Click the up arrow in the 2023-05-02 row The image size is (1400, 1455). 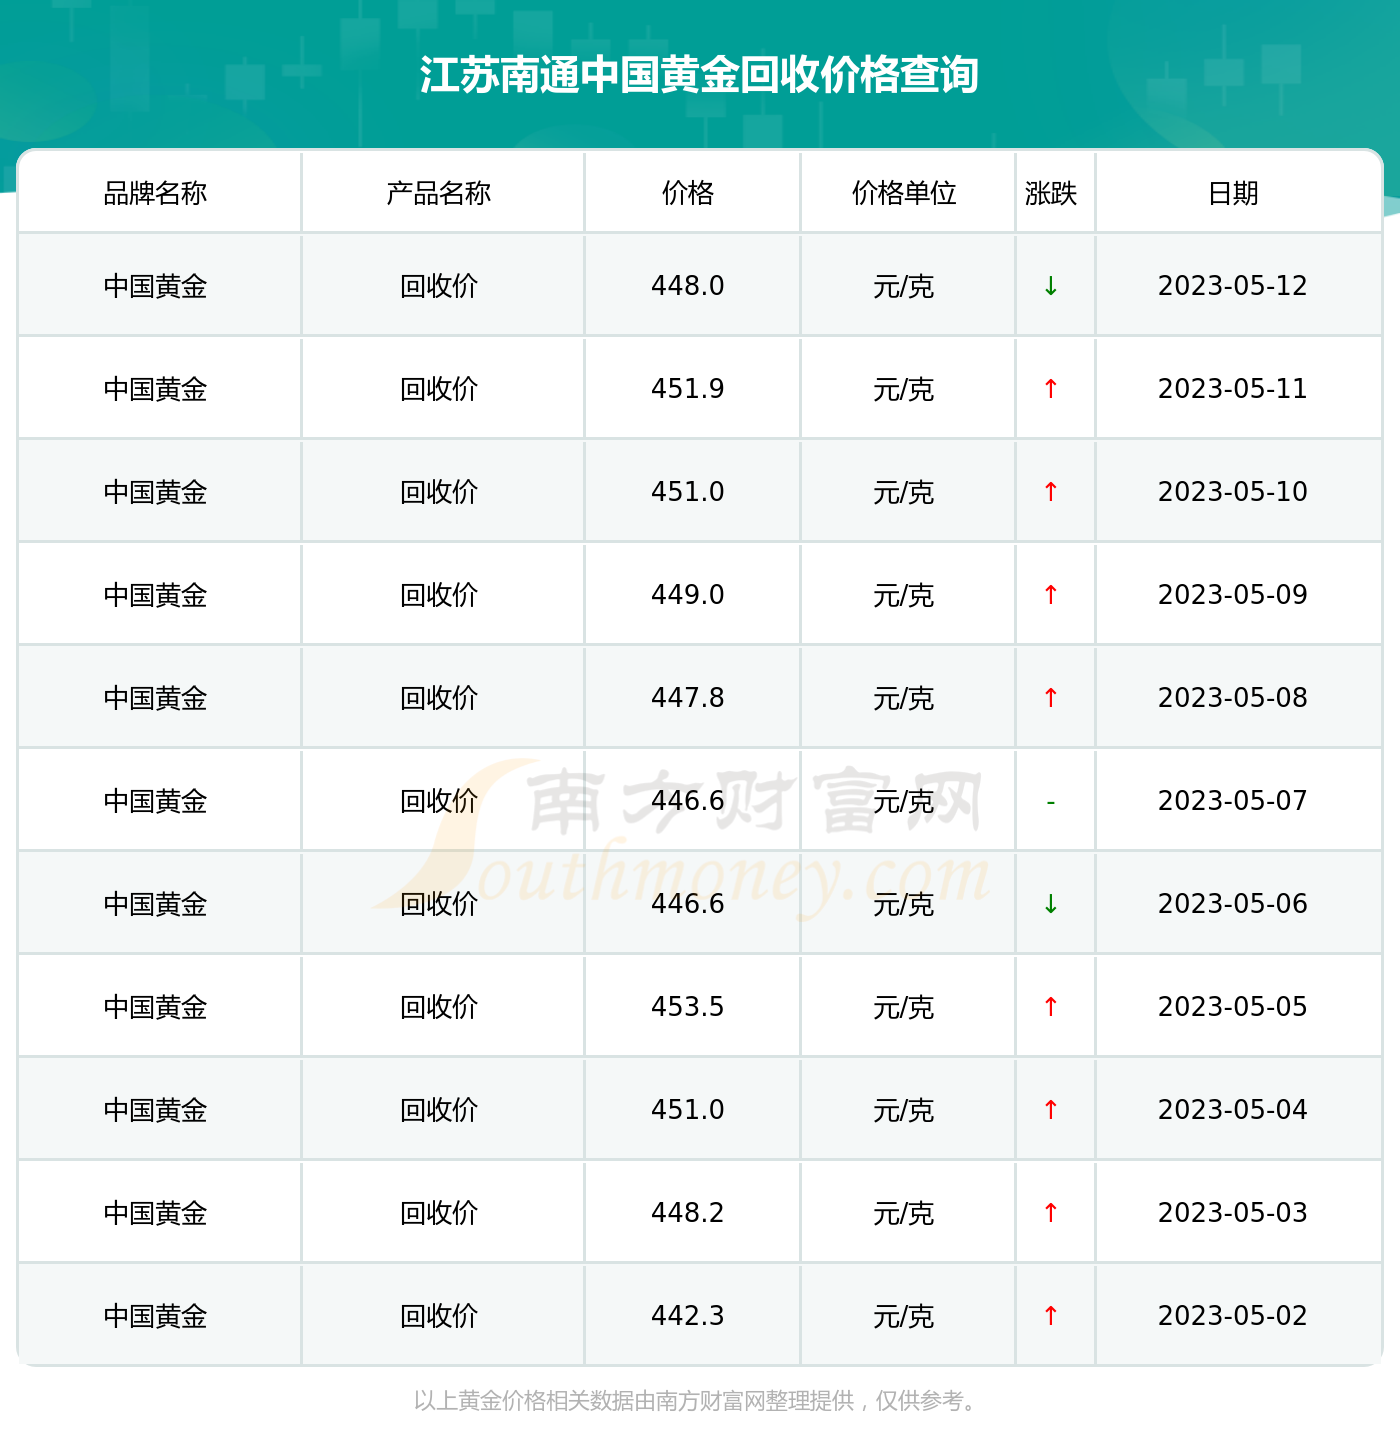point(1051,1316)
